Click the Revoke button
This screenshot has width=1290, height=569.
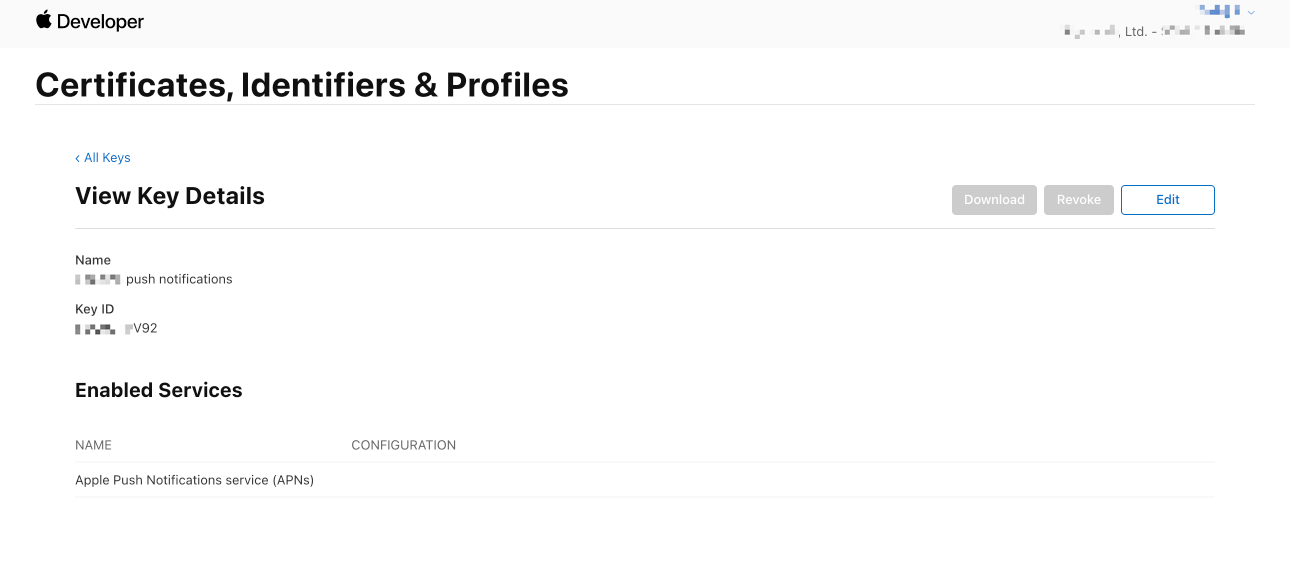tap(1078, 200)
